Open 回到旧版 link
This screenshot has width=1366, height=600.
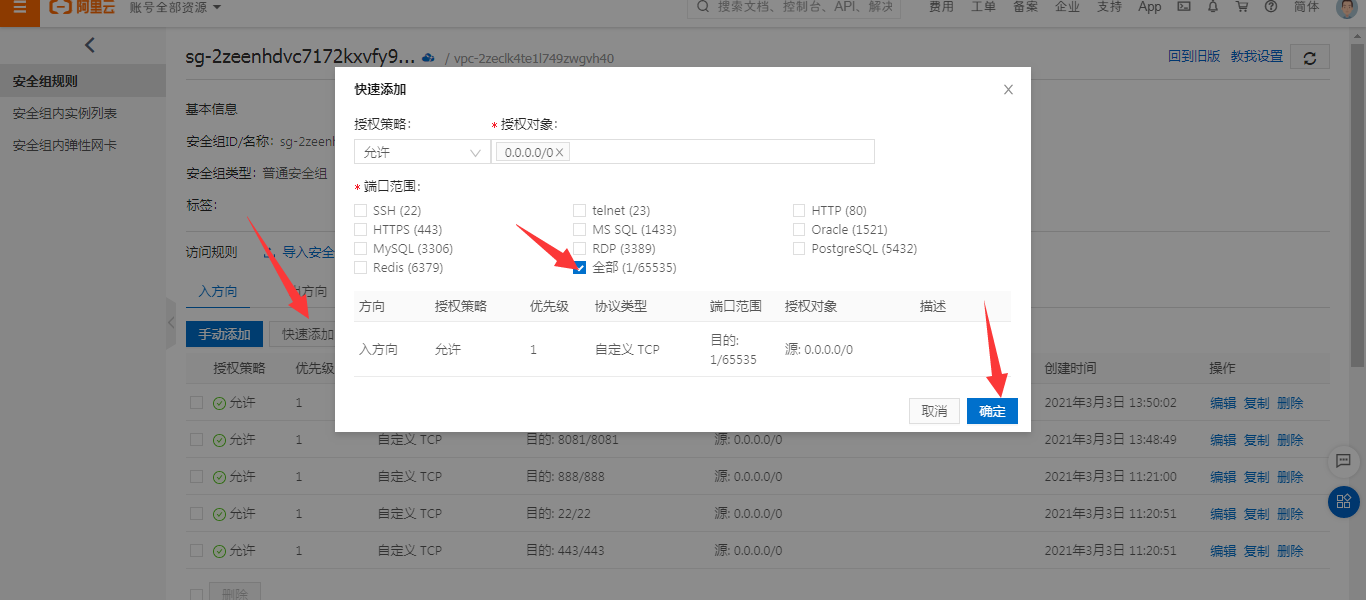click(1194, 57)
